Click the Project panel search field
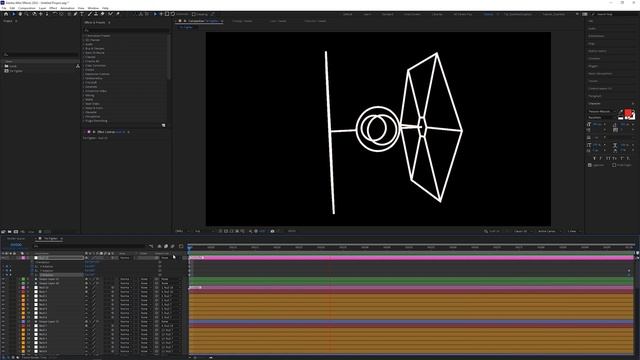The image size is (640, 360). 41,54
